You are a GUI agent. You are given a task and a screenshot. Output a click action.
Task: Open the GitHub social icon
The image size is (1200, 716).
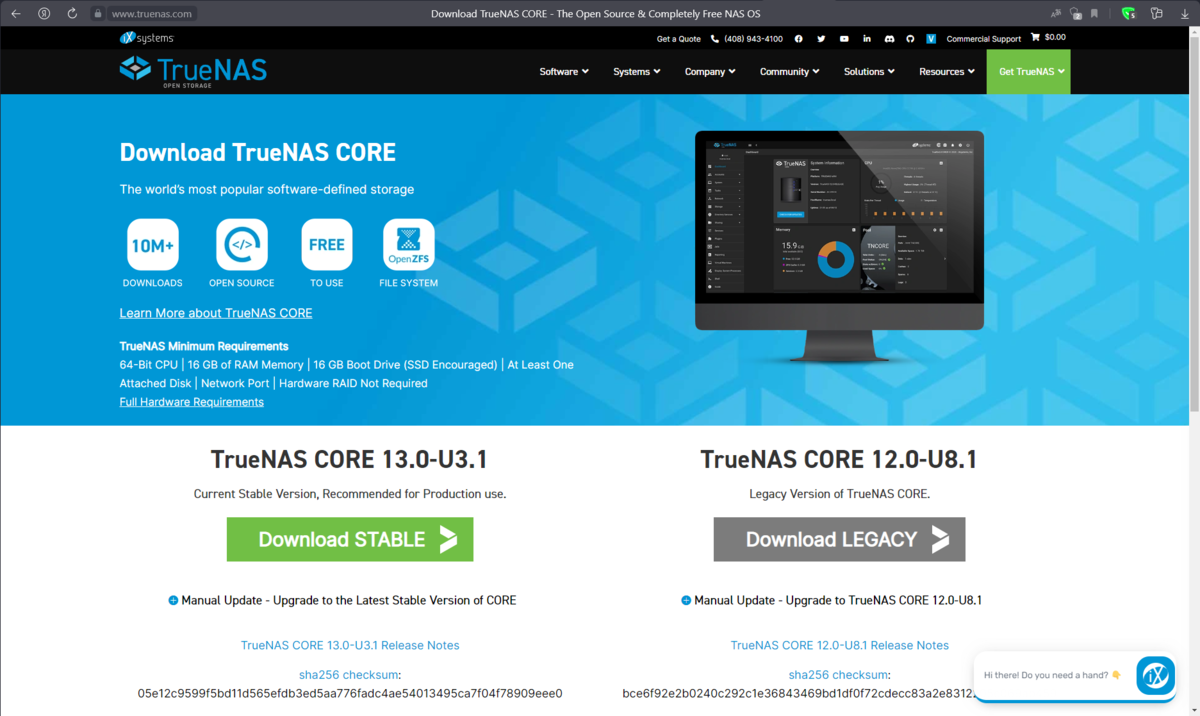[x=910, y=39]
